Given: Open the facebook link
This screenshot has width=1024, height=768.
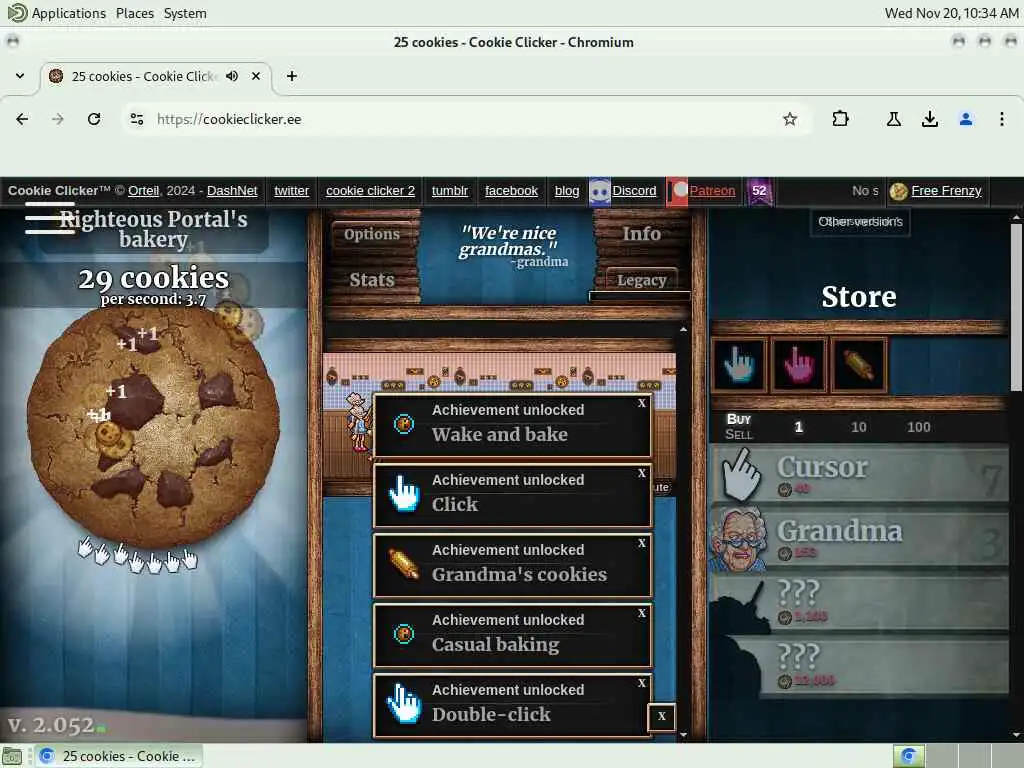Looking at the screenshot, I should (x=511, y=191).
